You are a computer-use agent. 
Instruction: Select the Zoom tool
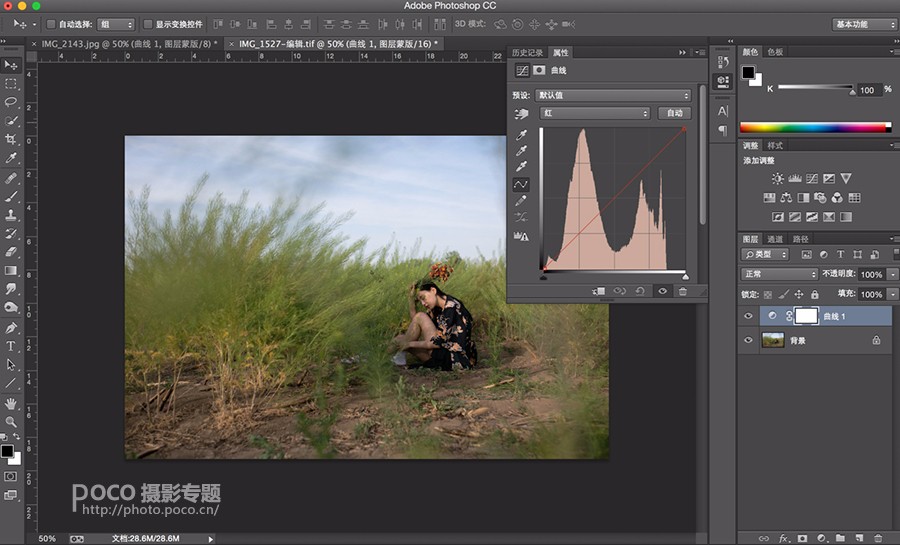tap(11, 422)
